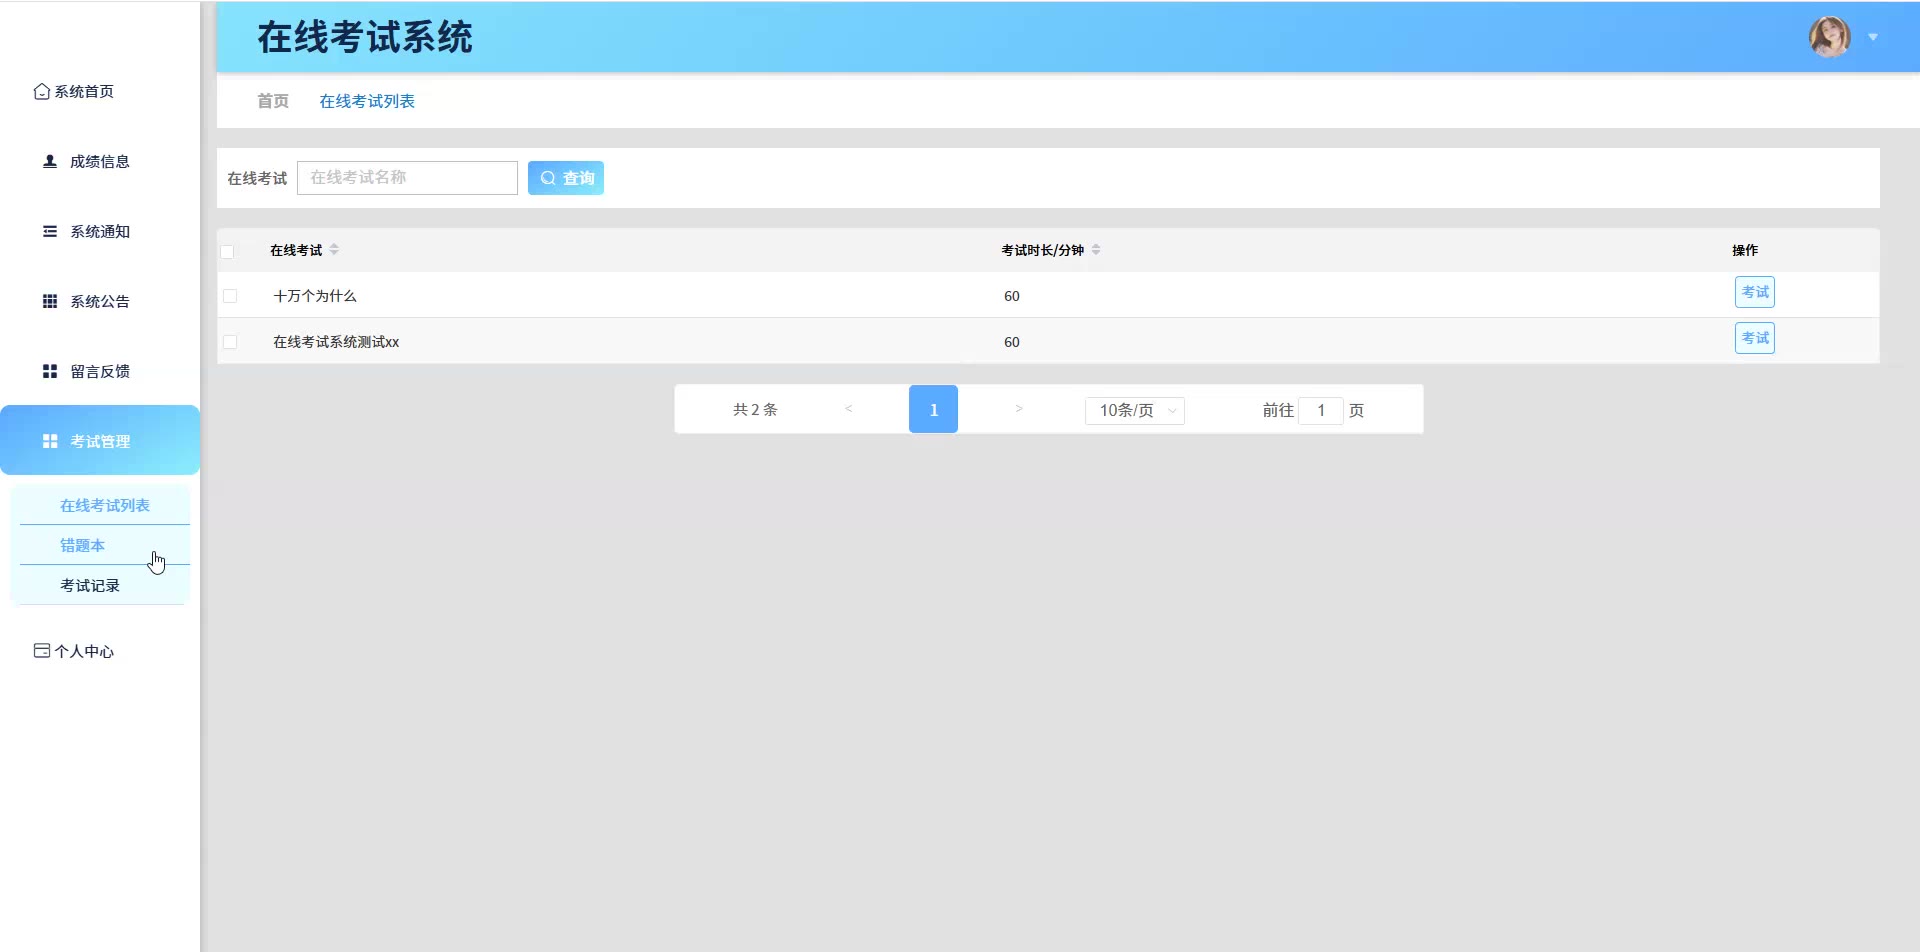Click the magnifier icon in 查询 button

[548, 178]
